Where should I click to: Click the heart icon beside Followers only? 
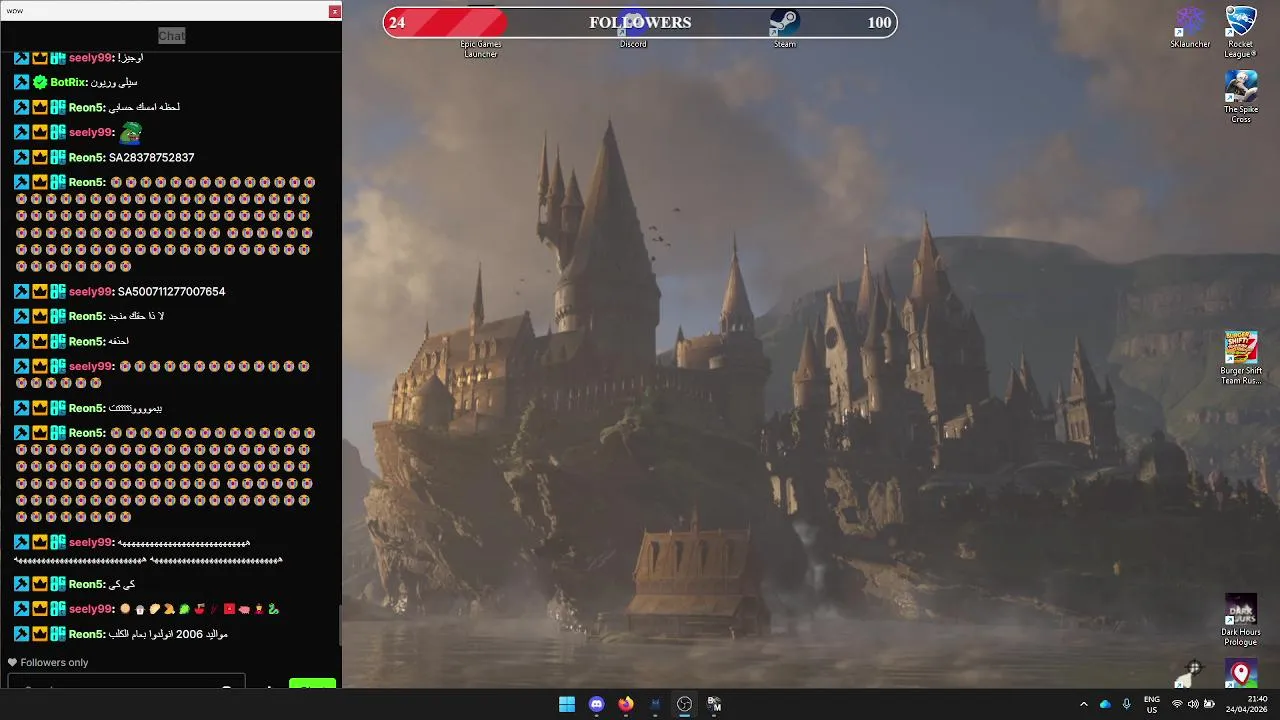[x=12, y=662]
